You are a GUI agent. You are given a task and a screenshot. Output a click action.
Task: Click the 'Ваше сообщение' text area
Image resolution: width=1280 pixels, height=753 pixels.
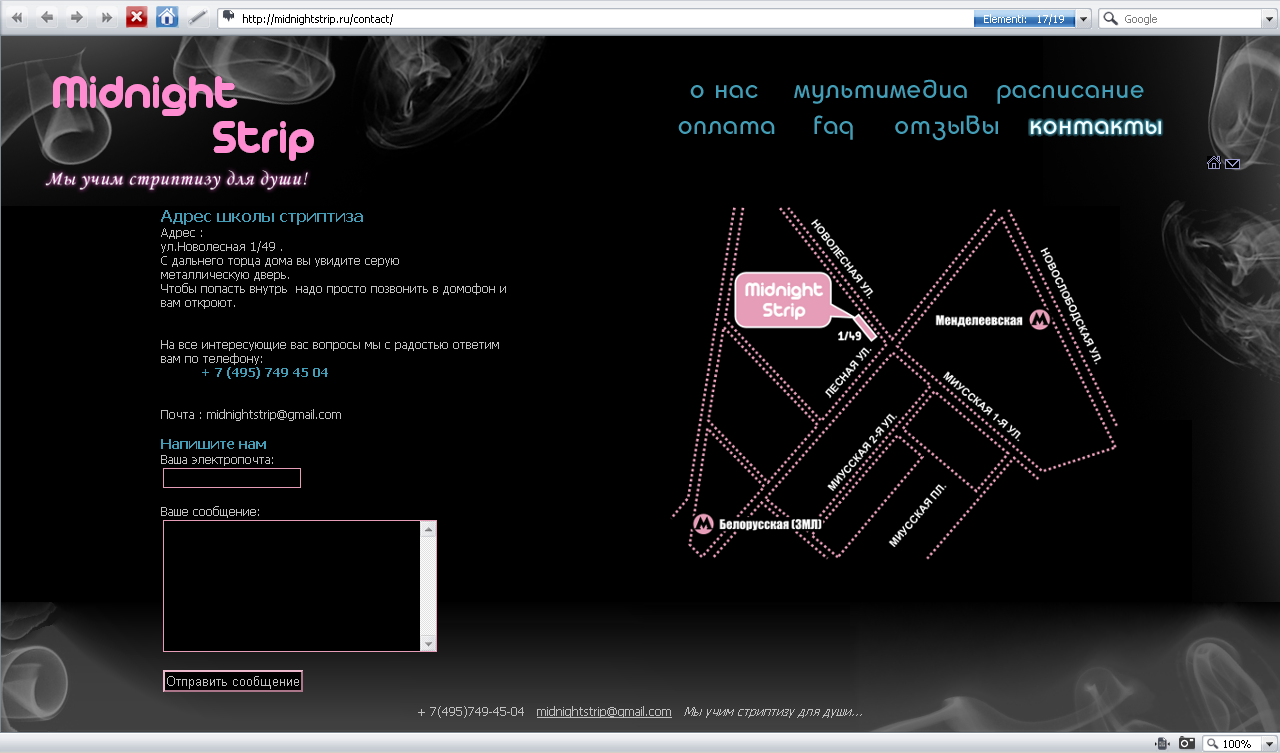(x=292, y=586)
